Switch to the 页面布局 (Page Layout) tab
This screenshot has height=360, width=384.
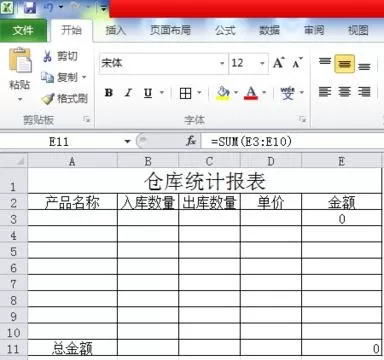(170, 30)
